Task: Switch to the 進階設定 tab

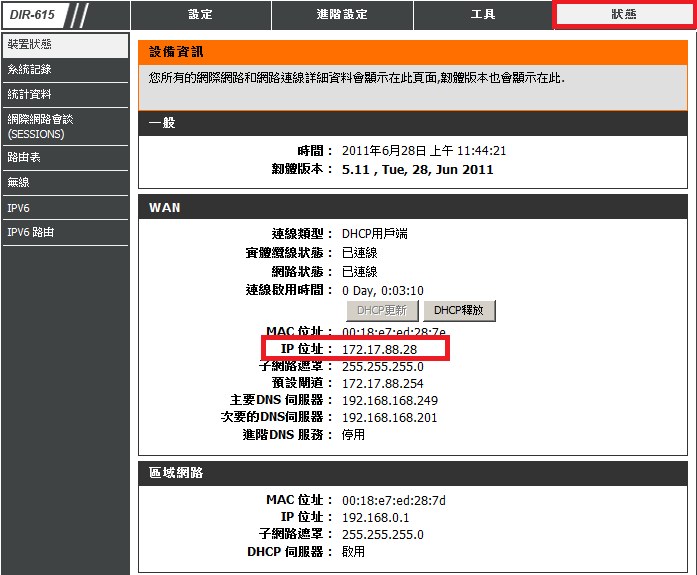Action: pyautogui.click(x=341, y=15)
